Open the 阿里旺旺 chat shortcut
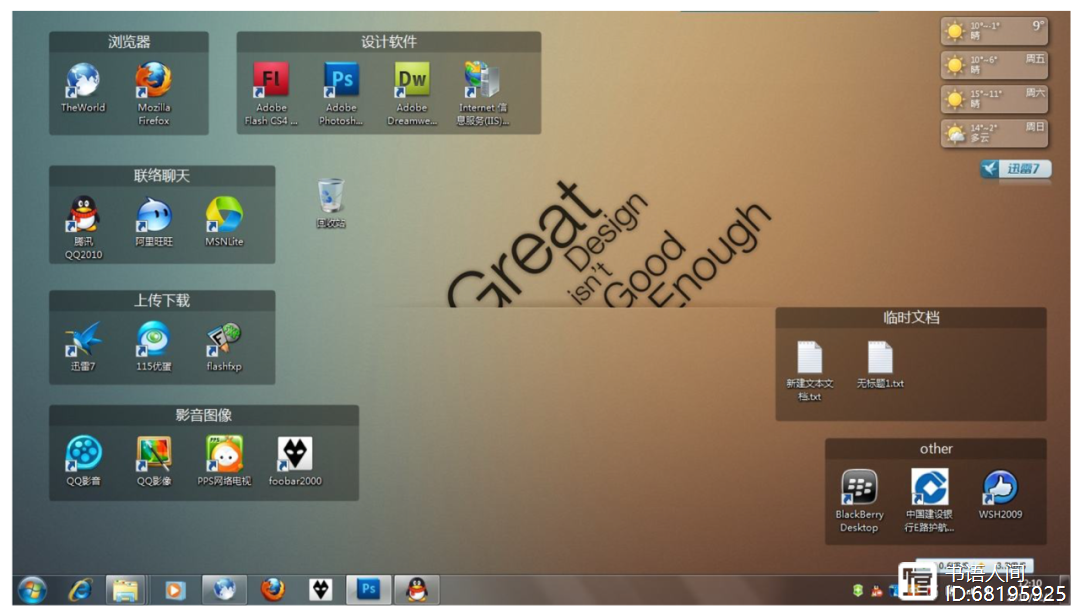The width and height of the screenshot is (1080, 614). pyautogui.click(x=154, y=215)
